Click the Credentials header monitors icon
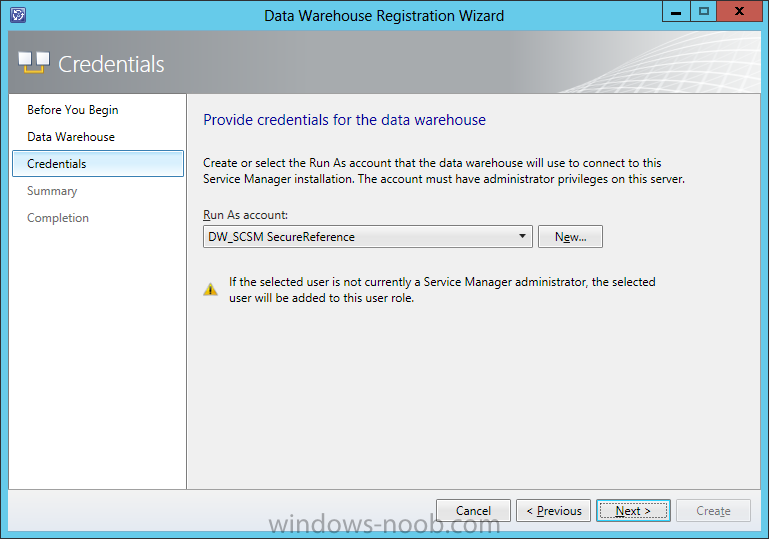Image resolution: width=769 pixels, height=539 pixels. (34, 62)
